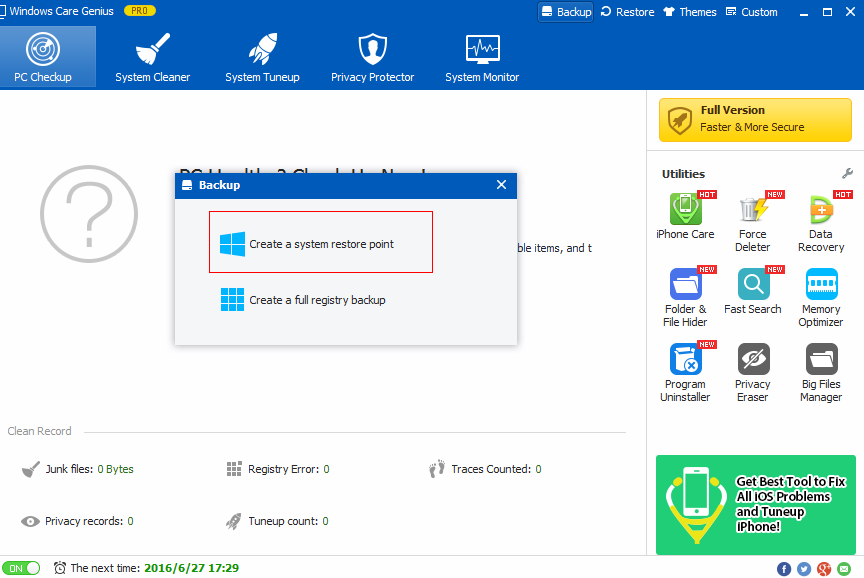Open the Twitter share icon

click(804, 569)
